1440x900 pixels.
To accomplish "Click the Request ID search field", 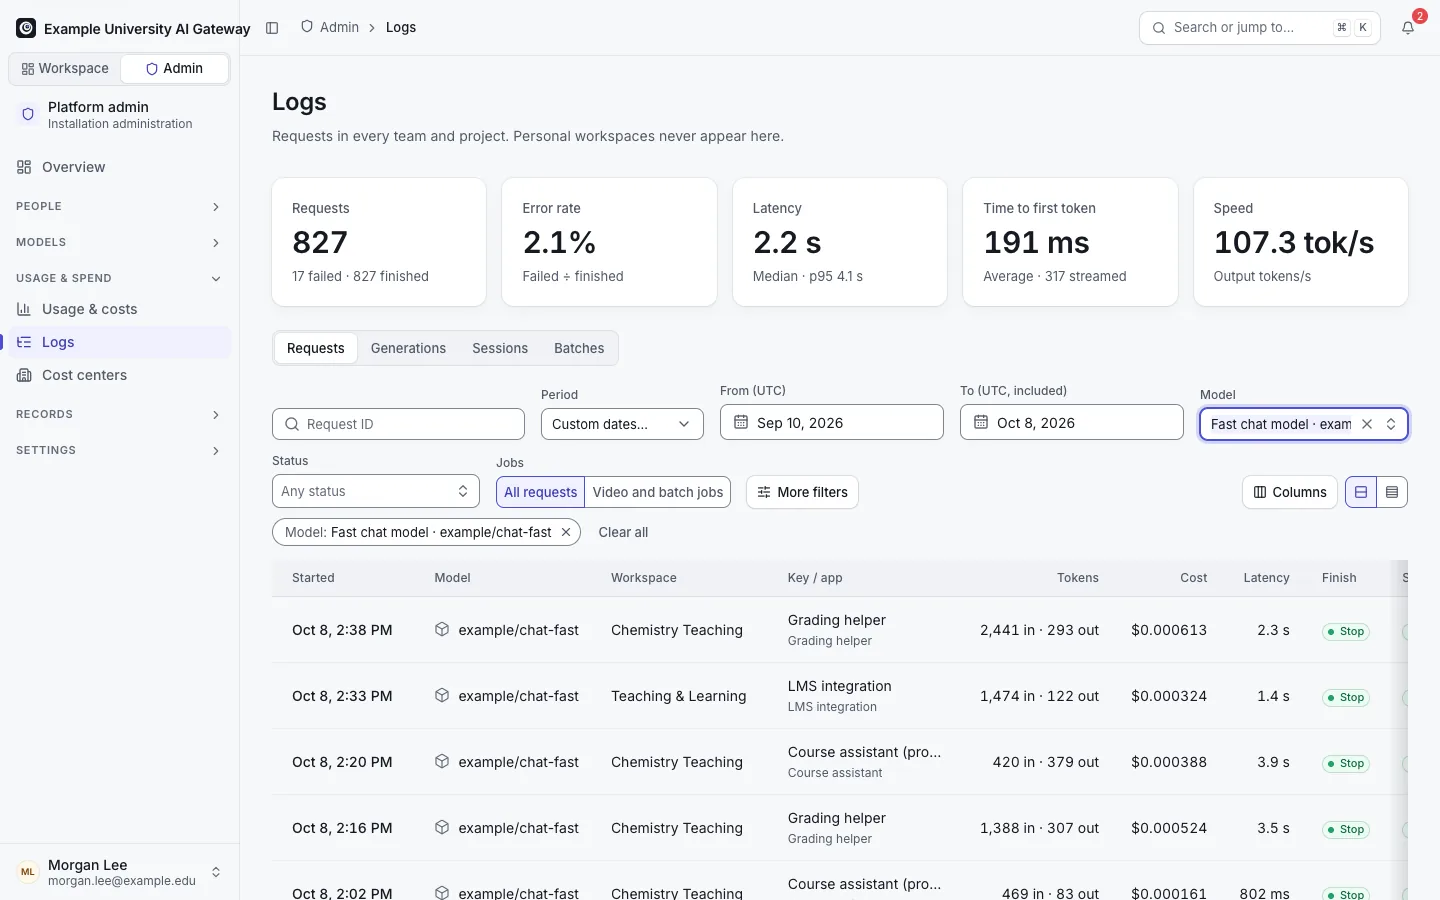I will tap(398, 424).
